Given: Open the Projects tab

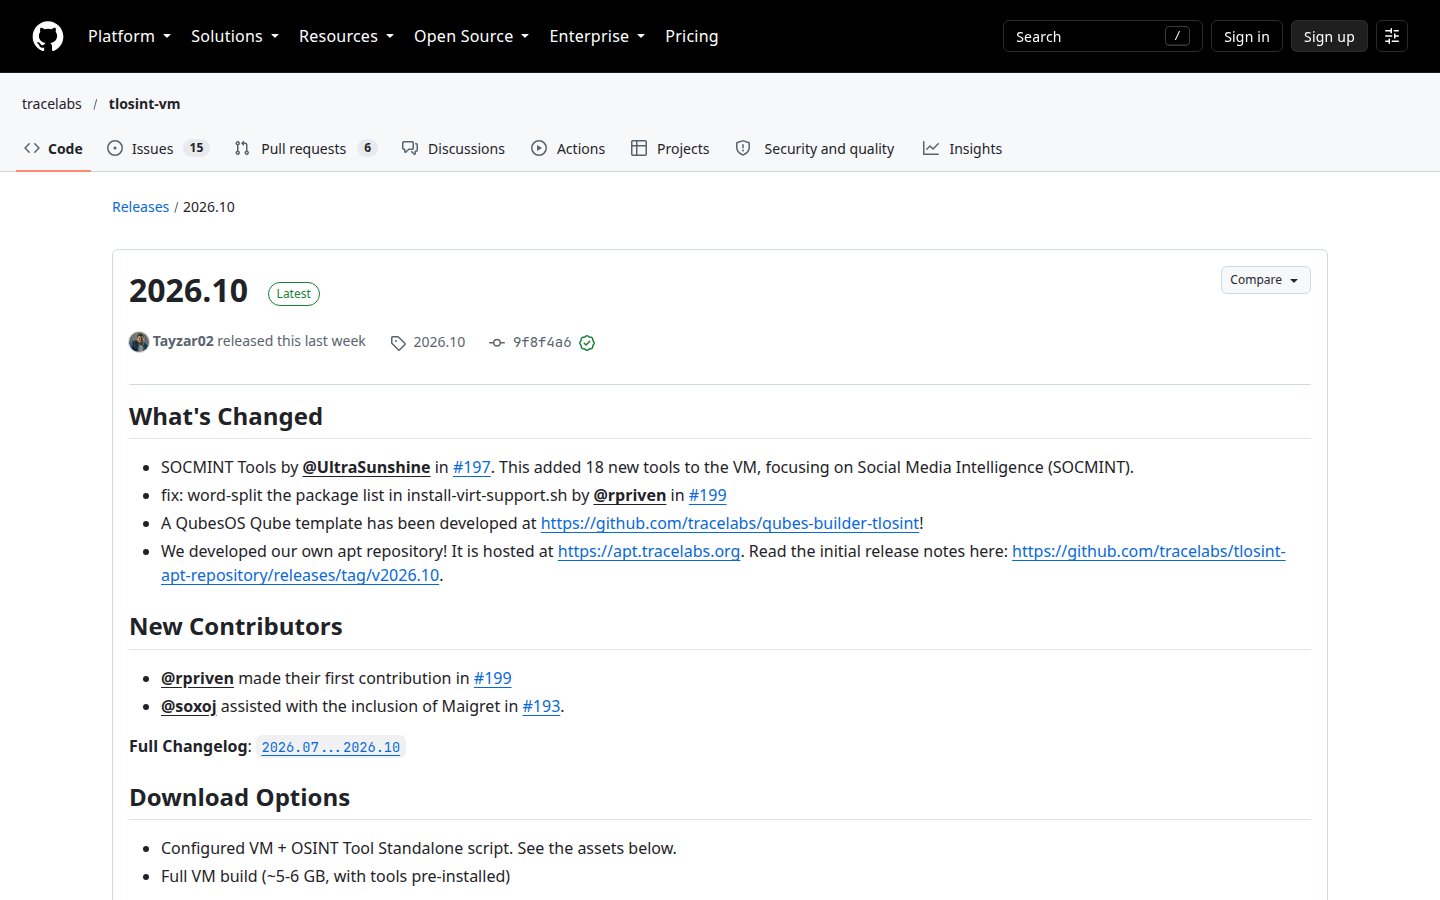Looking at the screenshot, I should (x=670, y=148).
